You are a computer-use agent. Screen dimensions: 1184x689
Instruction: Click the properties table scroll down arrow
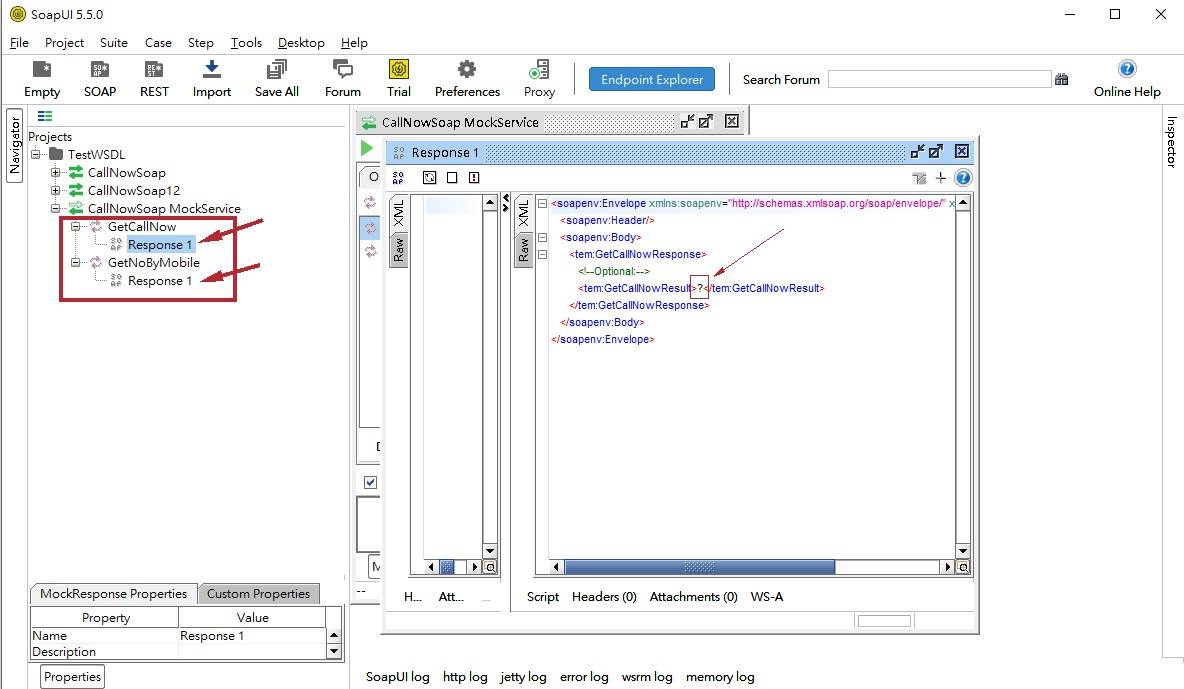pos(334,651)
